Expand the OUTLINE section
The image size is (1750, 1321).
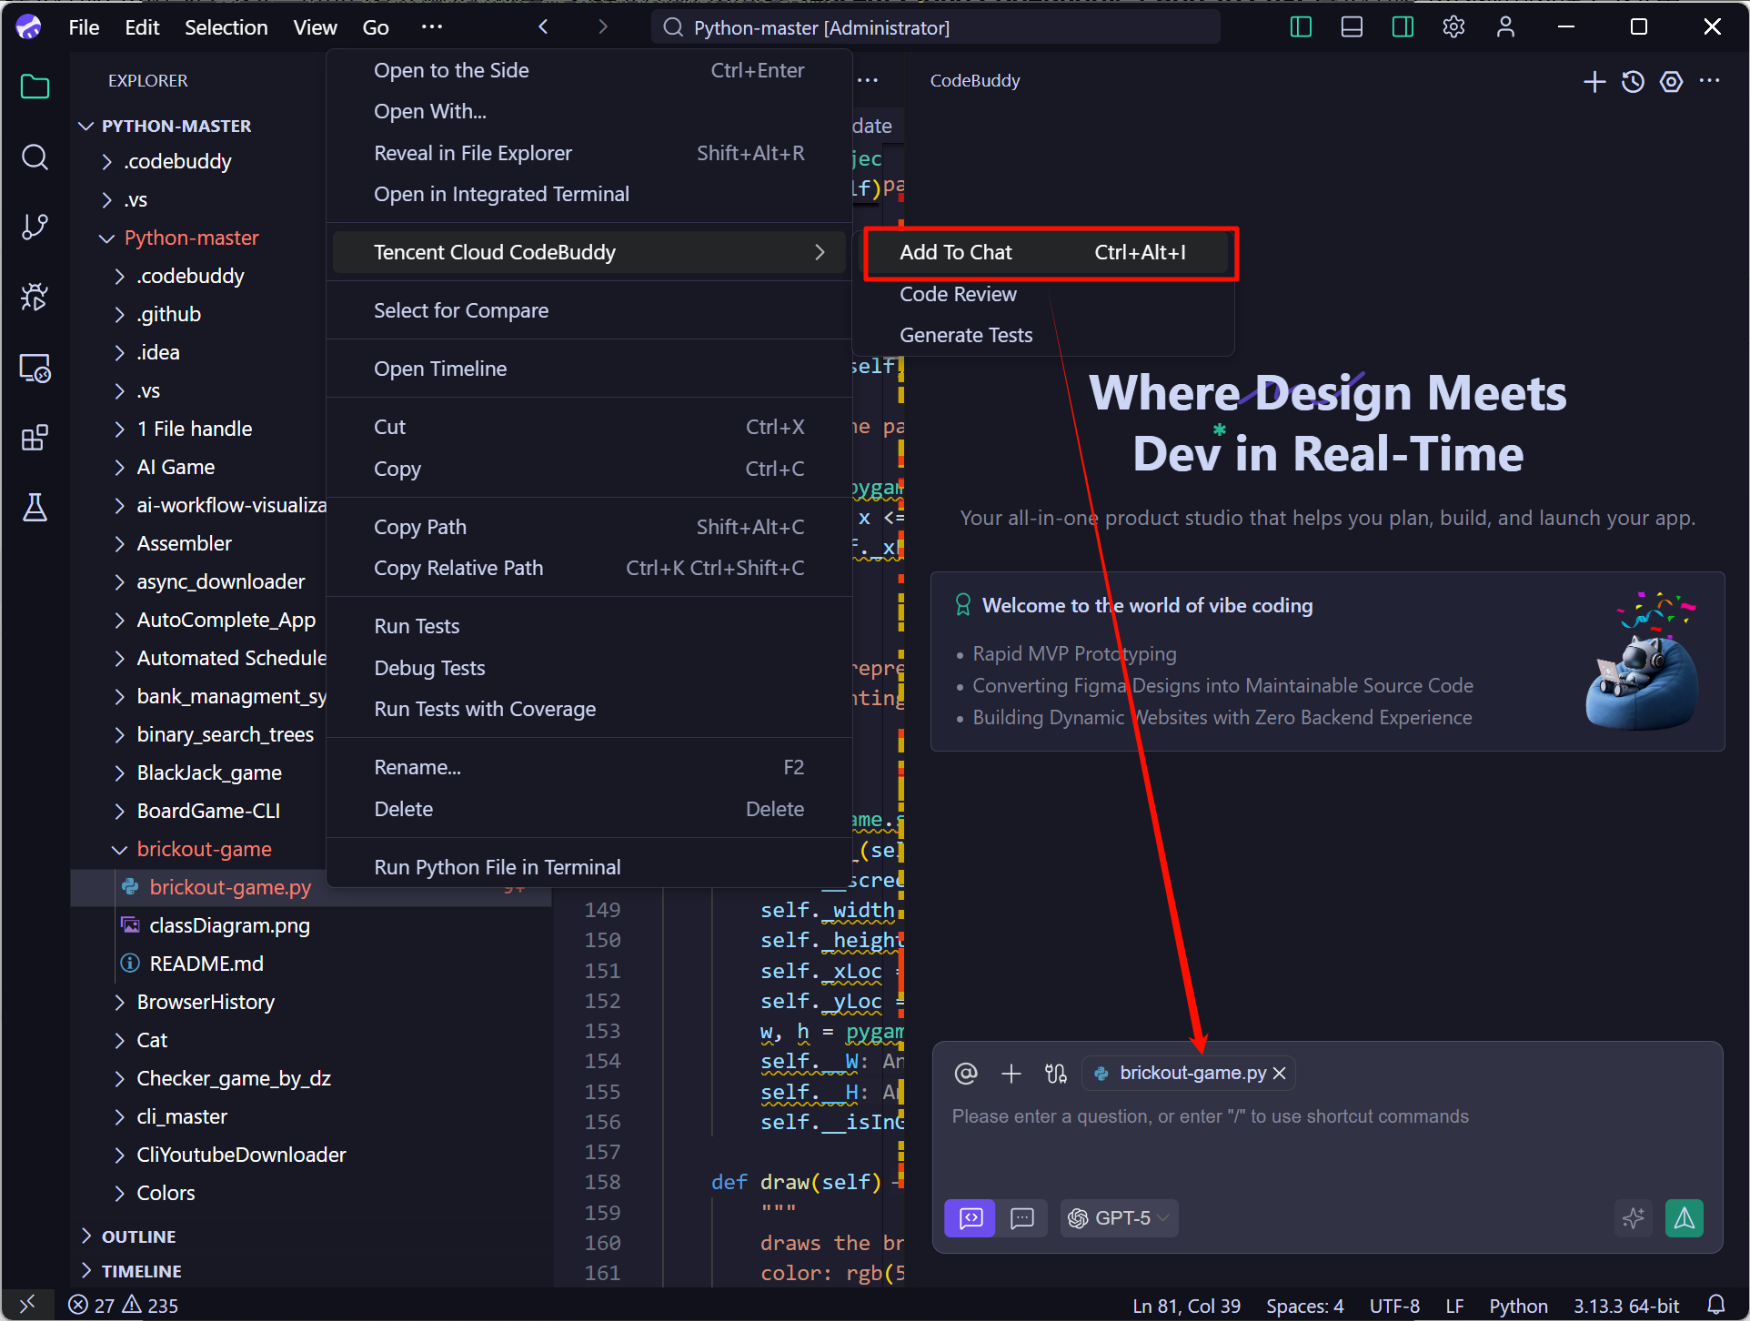[x=138, y=1237]
